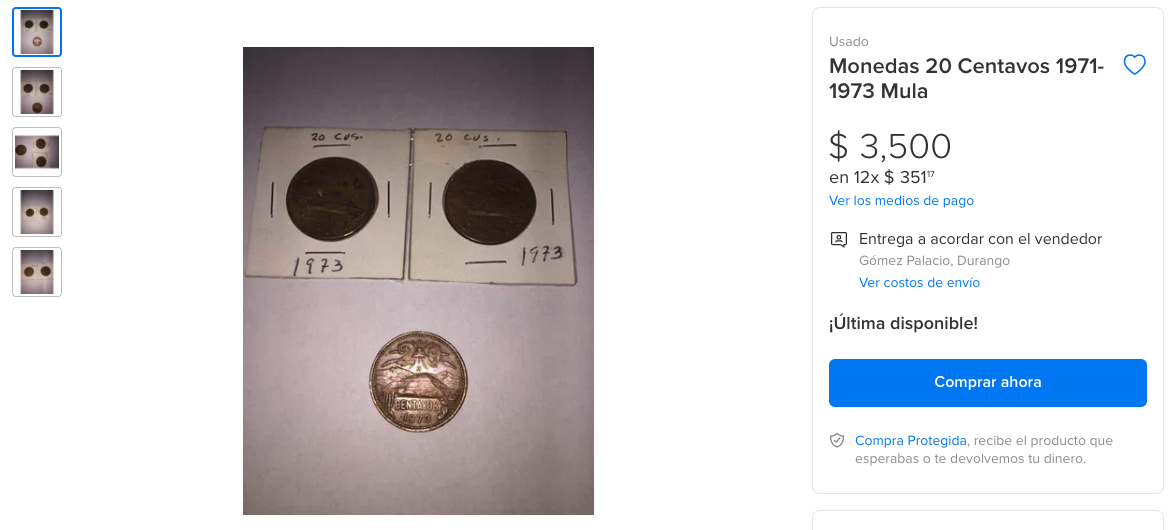Select the second coin thumbnail

pyautogui.click(x=37, y=92)
